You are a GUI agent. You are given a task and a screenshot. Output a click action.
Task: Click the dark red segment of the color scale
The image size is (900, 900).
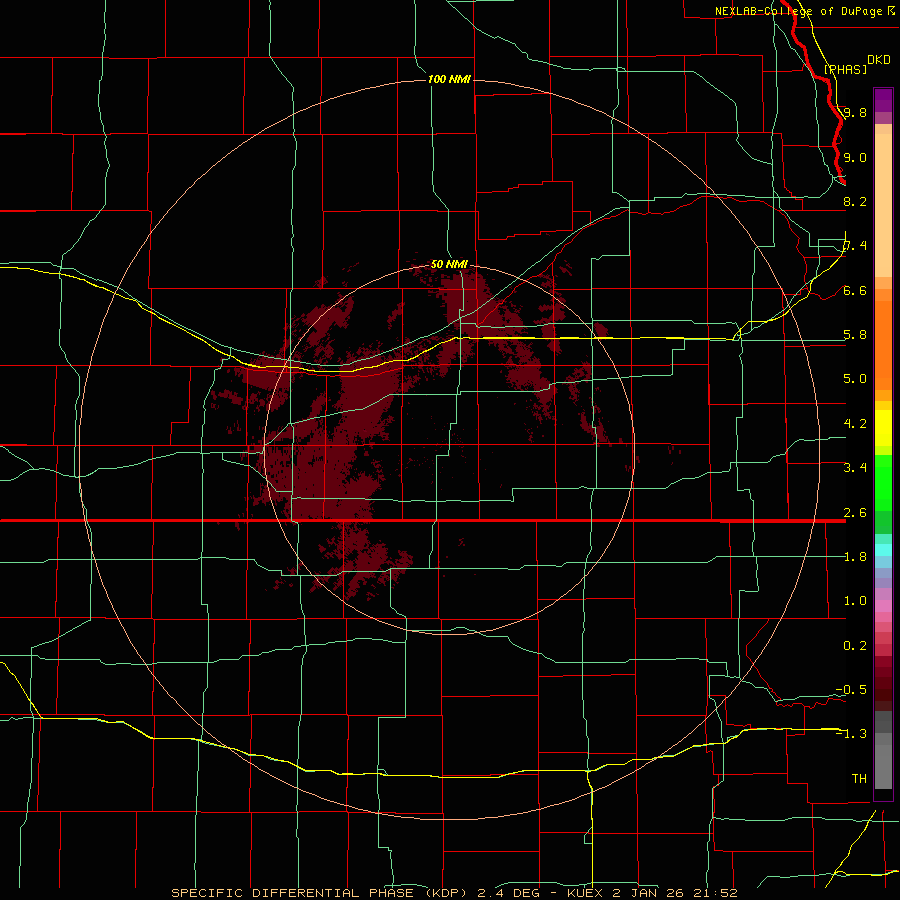pos(883,683)
